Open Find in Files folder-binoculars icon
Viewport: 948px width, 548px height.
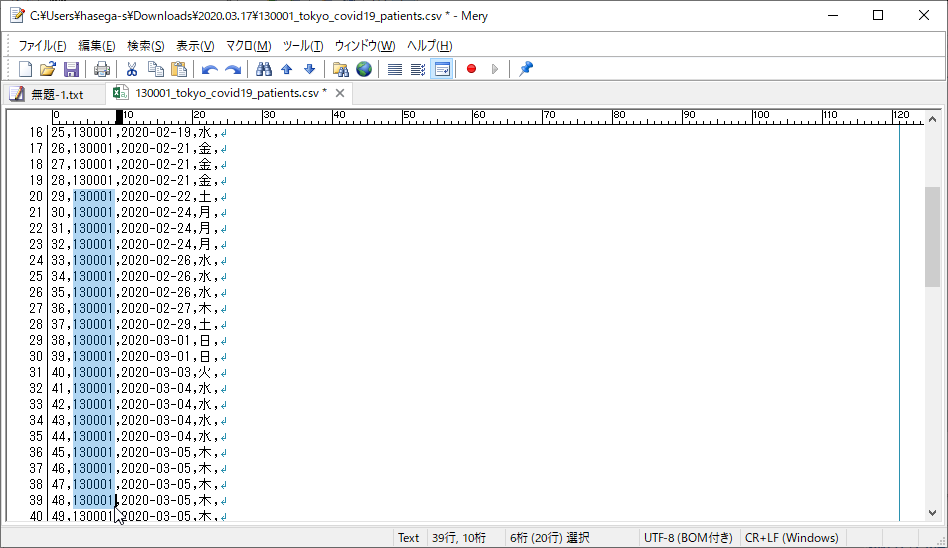(x=340, y=69)
